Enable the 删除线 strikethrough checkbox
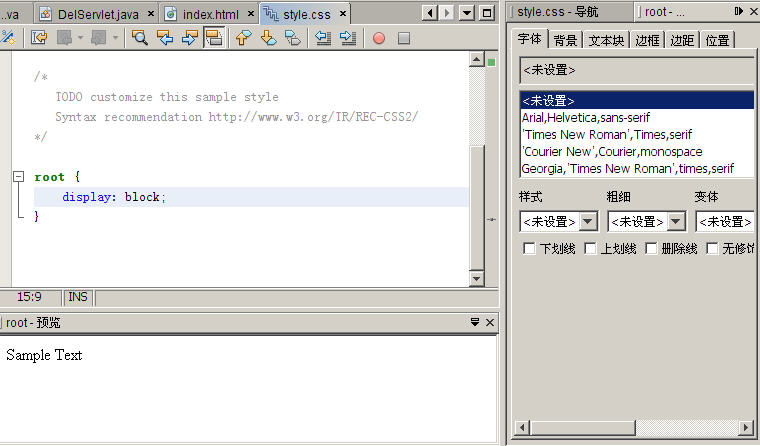 [651, 248]
